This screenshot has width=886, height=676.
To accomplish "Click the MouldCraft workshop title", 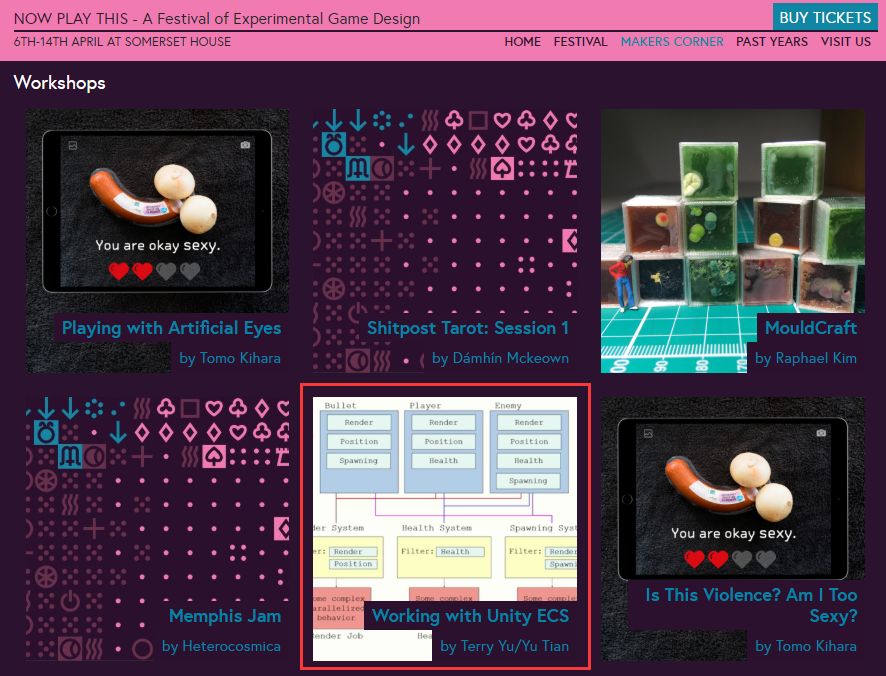I will click(x=810, y=328).
